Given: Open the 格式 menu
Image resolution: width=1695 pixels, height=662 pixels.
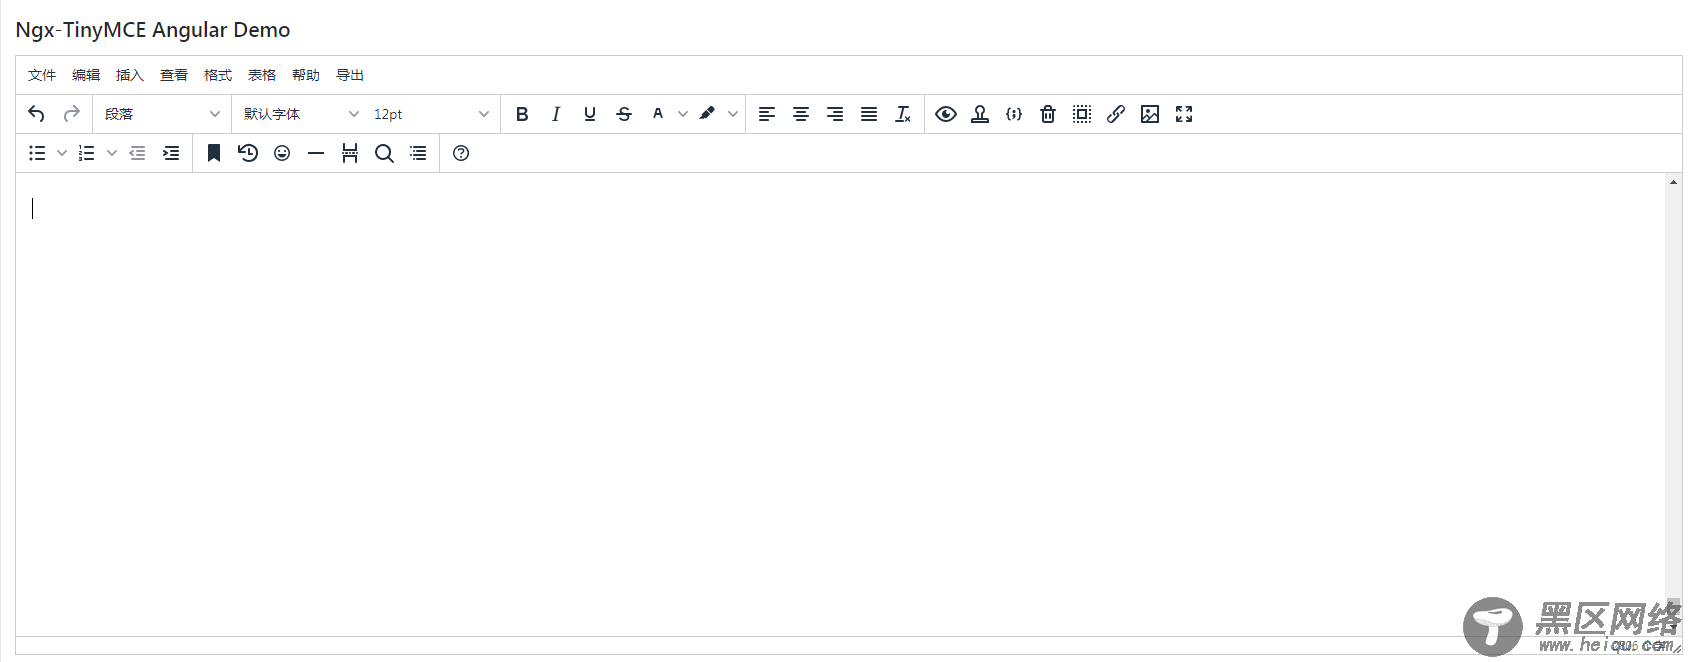Looking at the screenshot, I should click(218, 75).
